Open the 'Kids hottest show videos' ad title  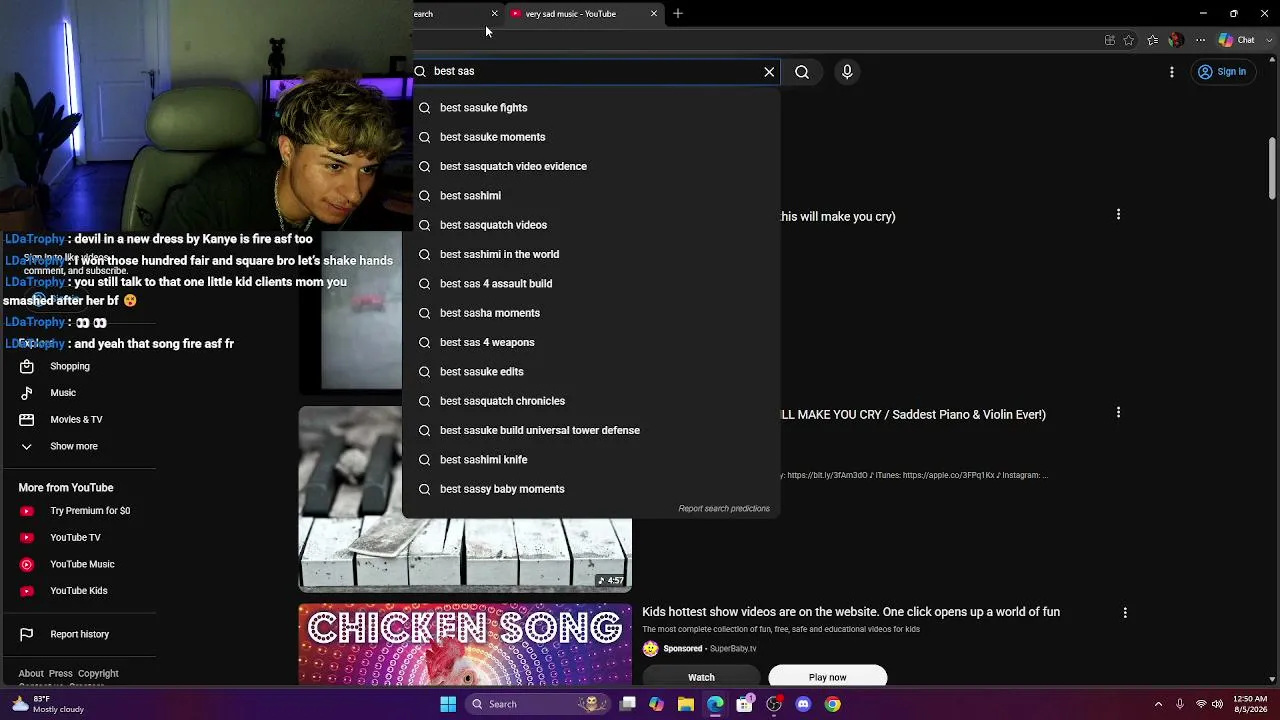(851, 612)
